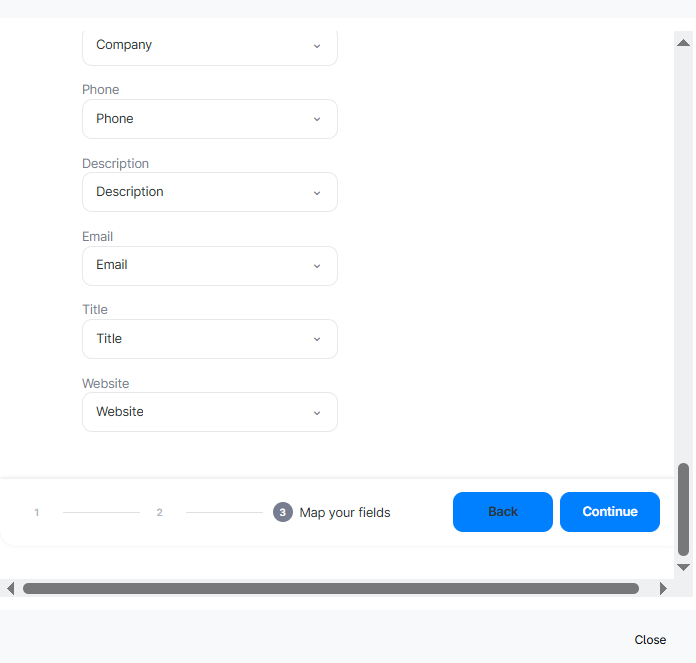Expand the Phone field dropdown
Viewport: 696px width, 663px height.
209,119
